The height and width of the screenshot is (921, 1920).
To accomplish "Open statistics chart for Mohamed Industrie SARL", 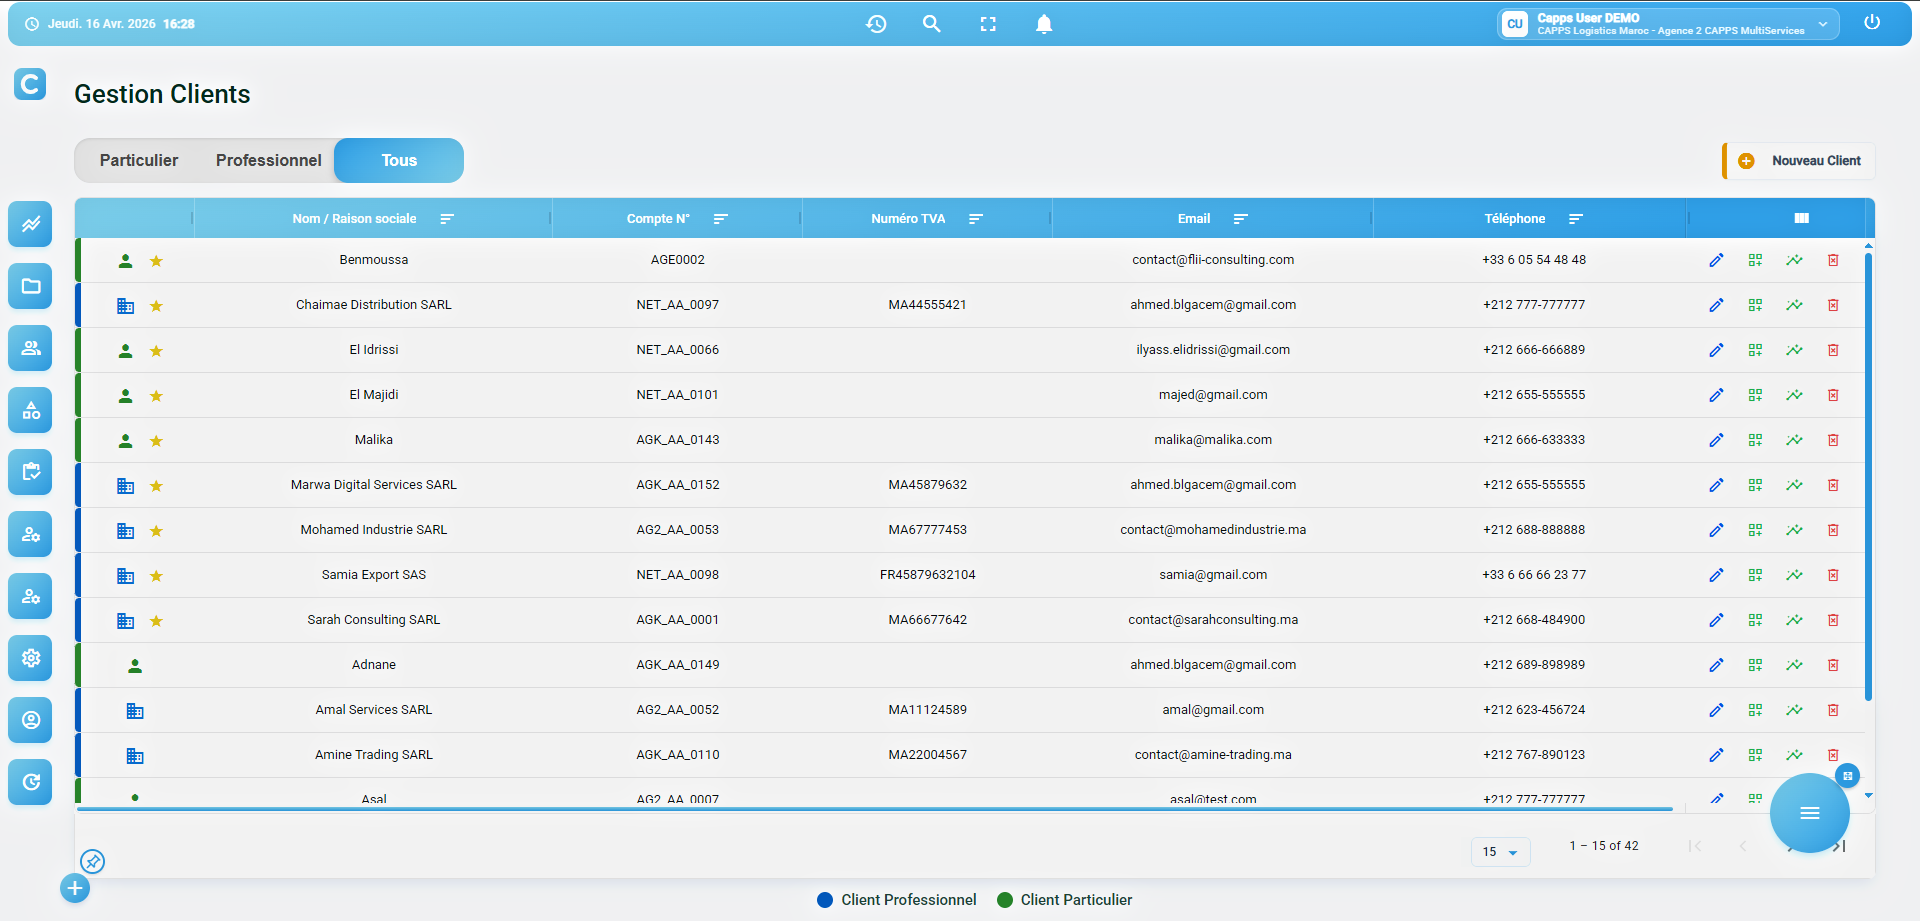I will coord(1794,530).
